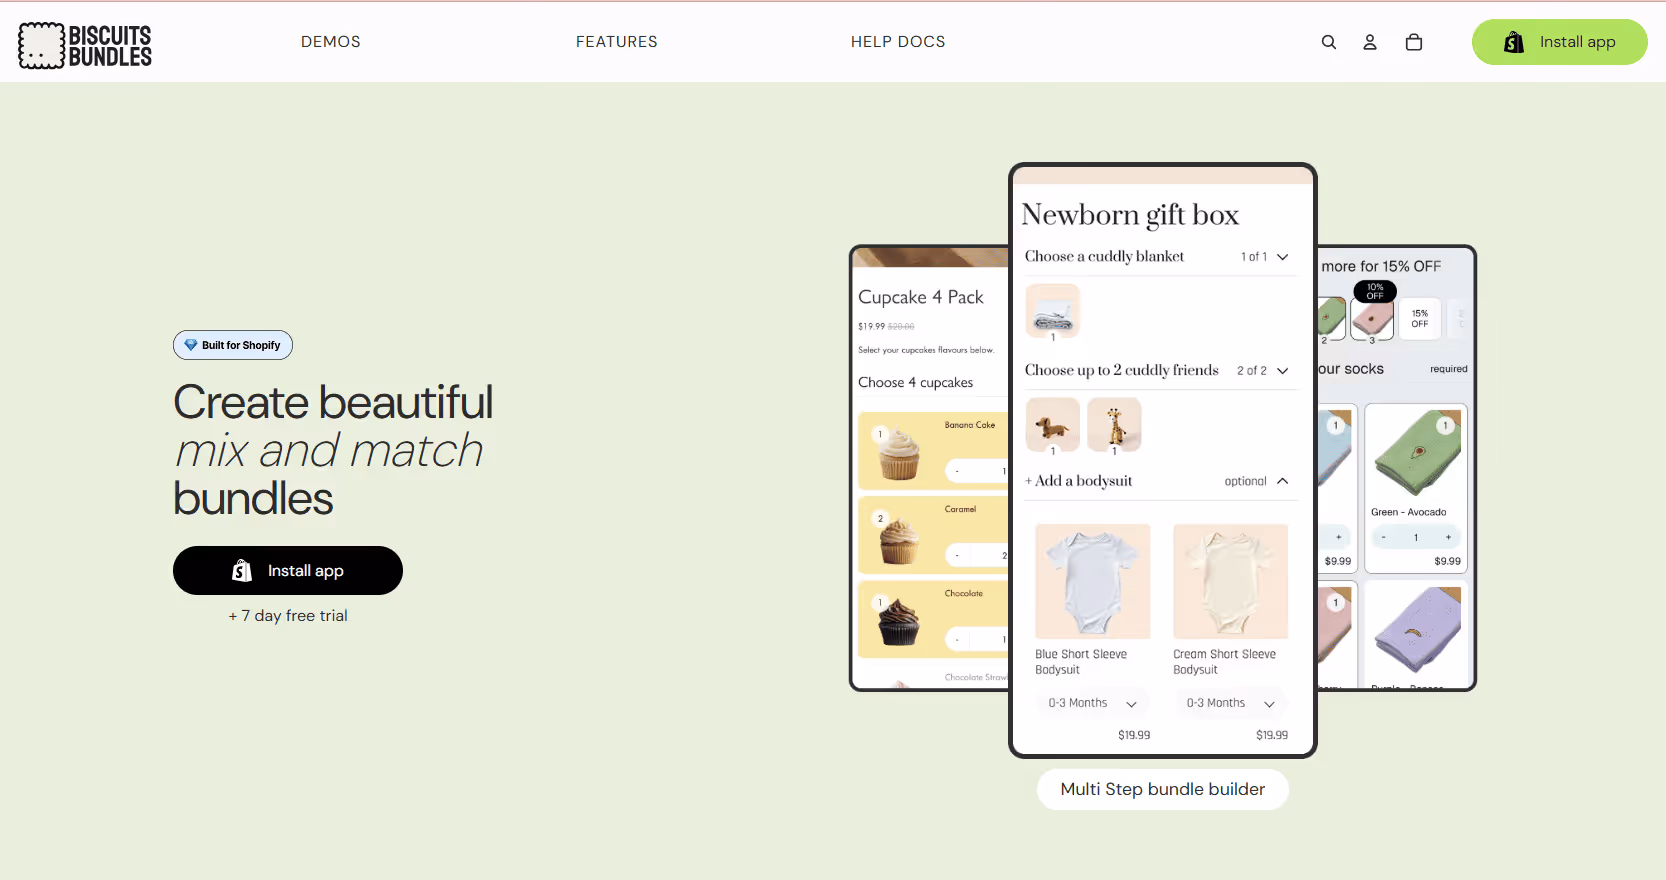Image resolution: width=1666 pixels, height=880 pixels.
Task: Click the 'Newborn gift box' heading
Action: (1130, 215)
